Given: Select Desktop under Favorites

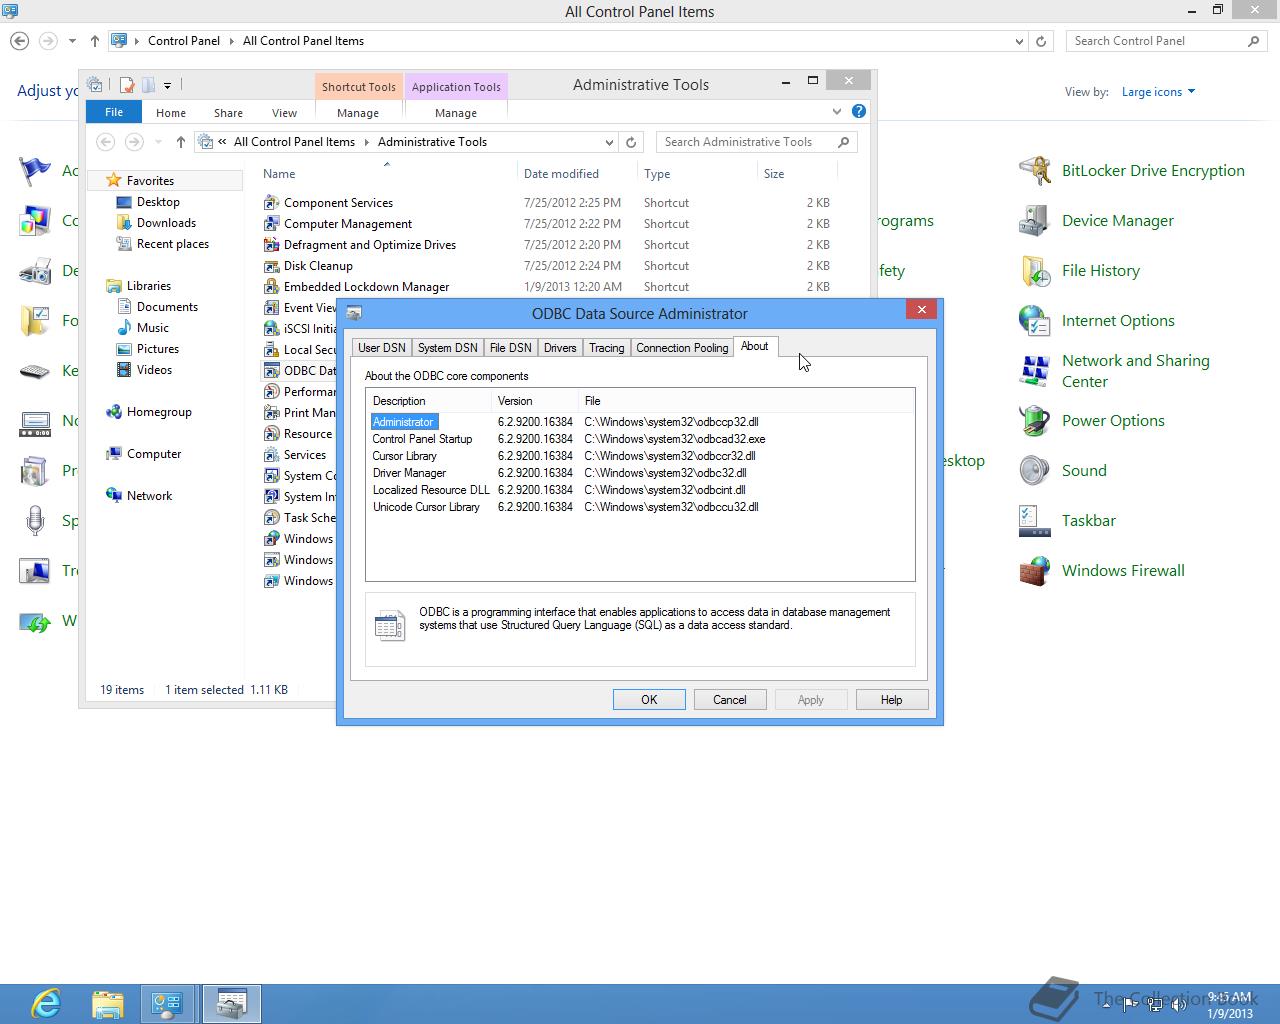Looking at the screenshot, I should [158, 202].
